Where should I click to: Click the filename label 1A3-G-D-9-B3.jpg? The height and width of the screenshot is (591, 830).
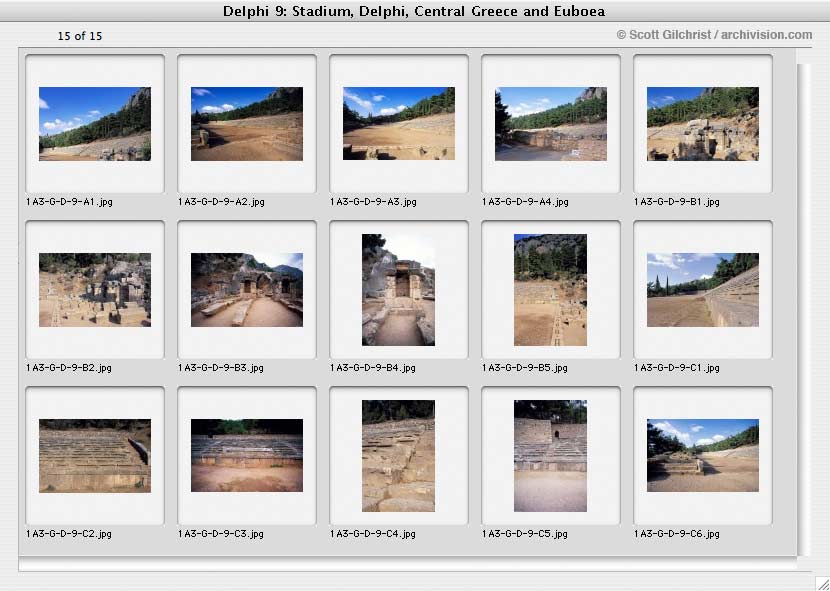coord(221,368)
